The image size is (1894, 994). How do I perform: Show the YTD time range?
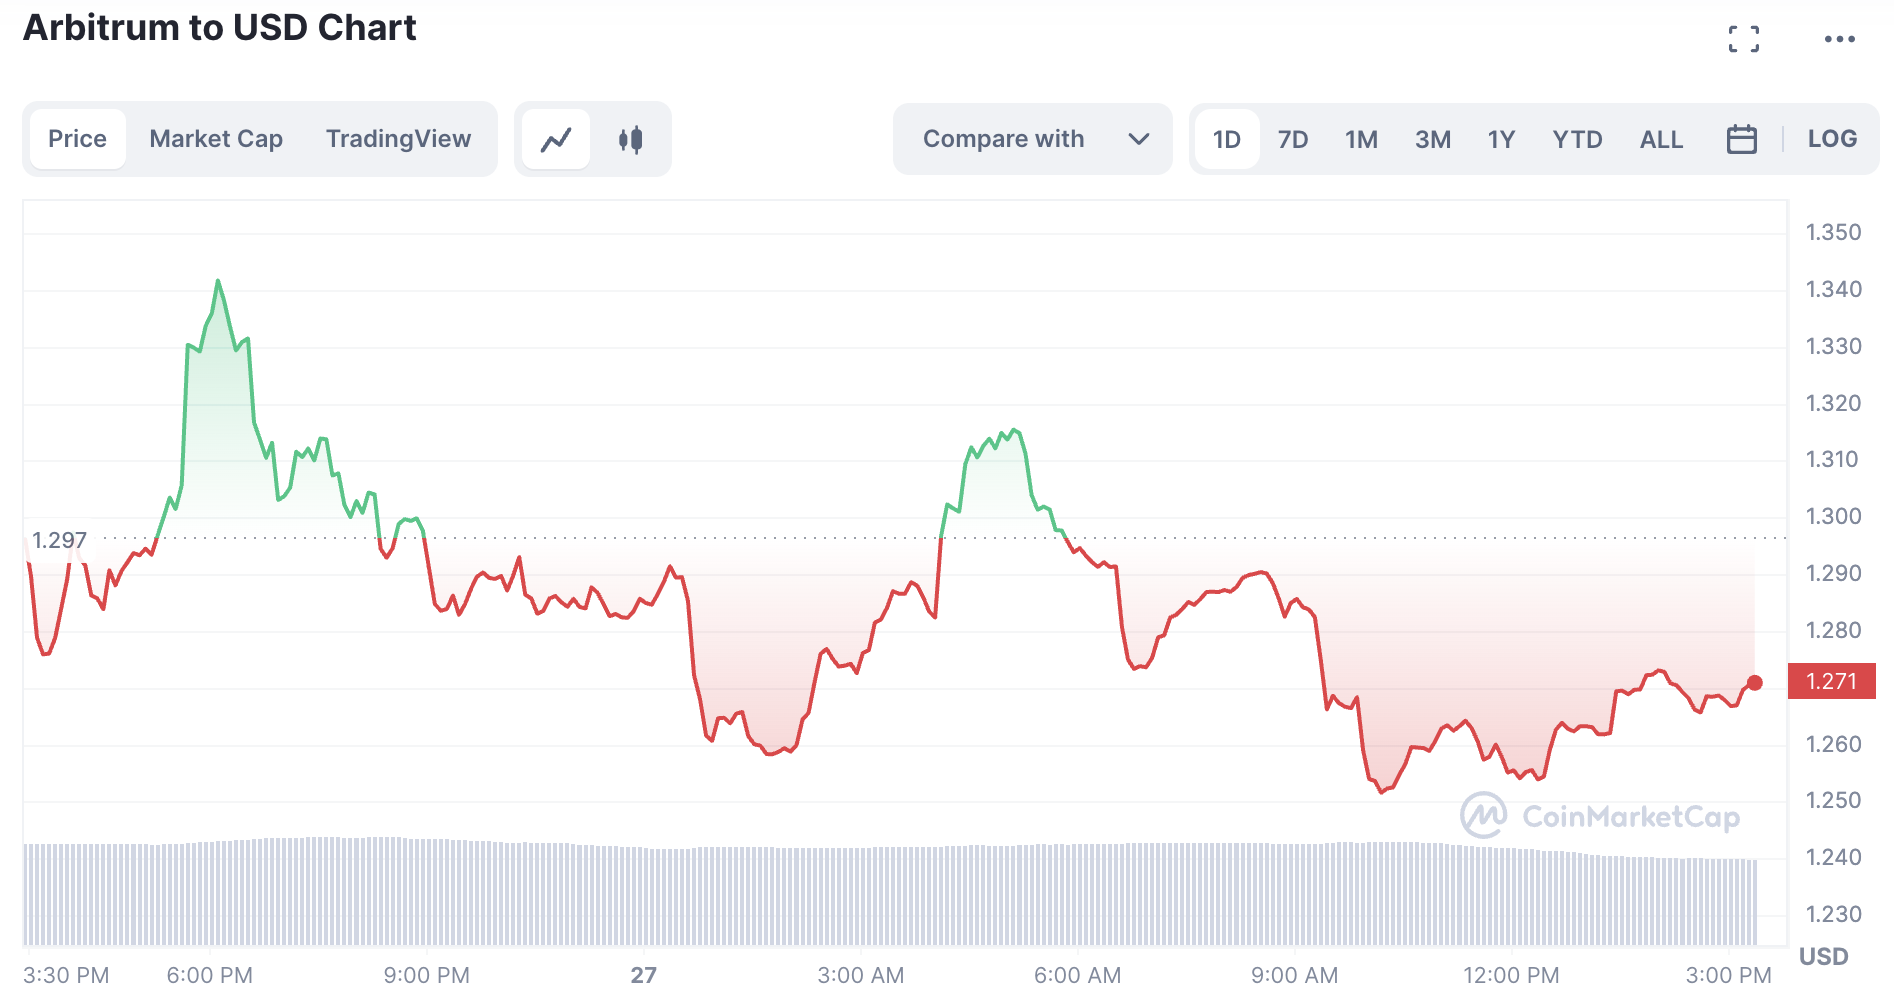[1577, 139]
